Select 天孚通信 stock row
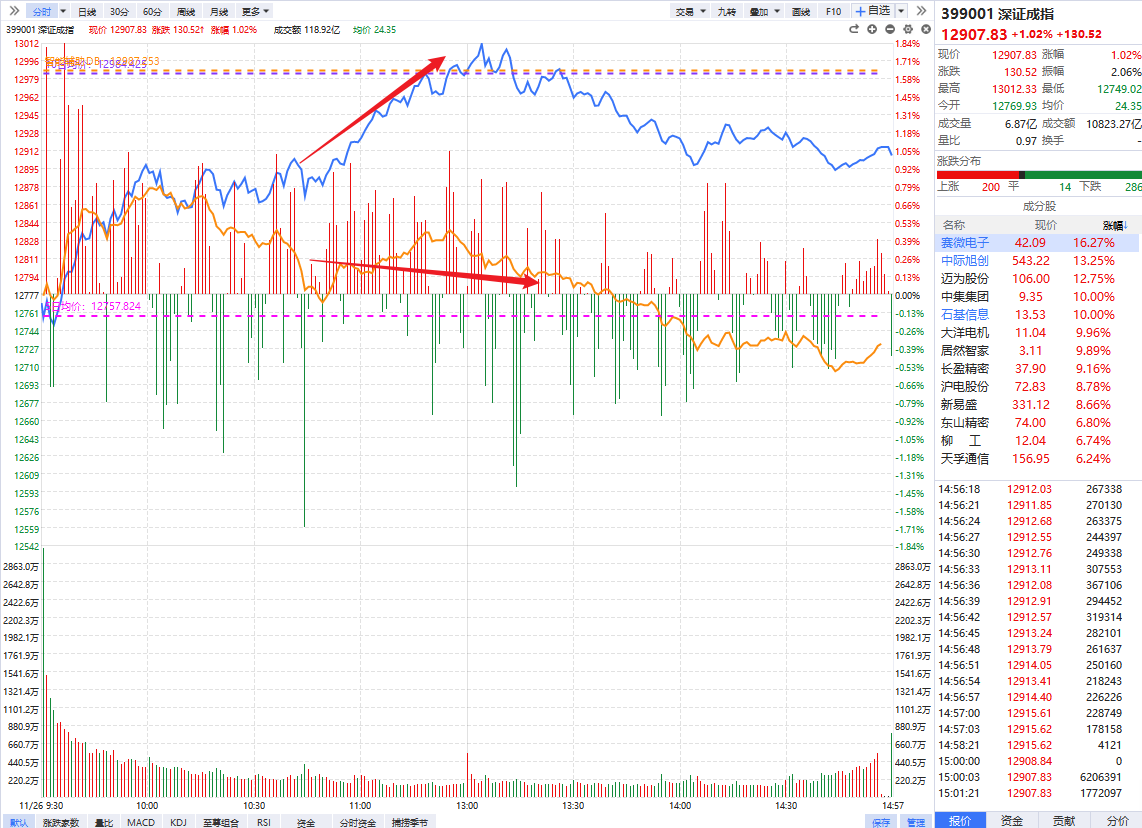 [x=1038, y=459]
